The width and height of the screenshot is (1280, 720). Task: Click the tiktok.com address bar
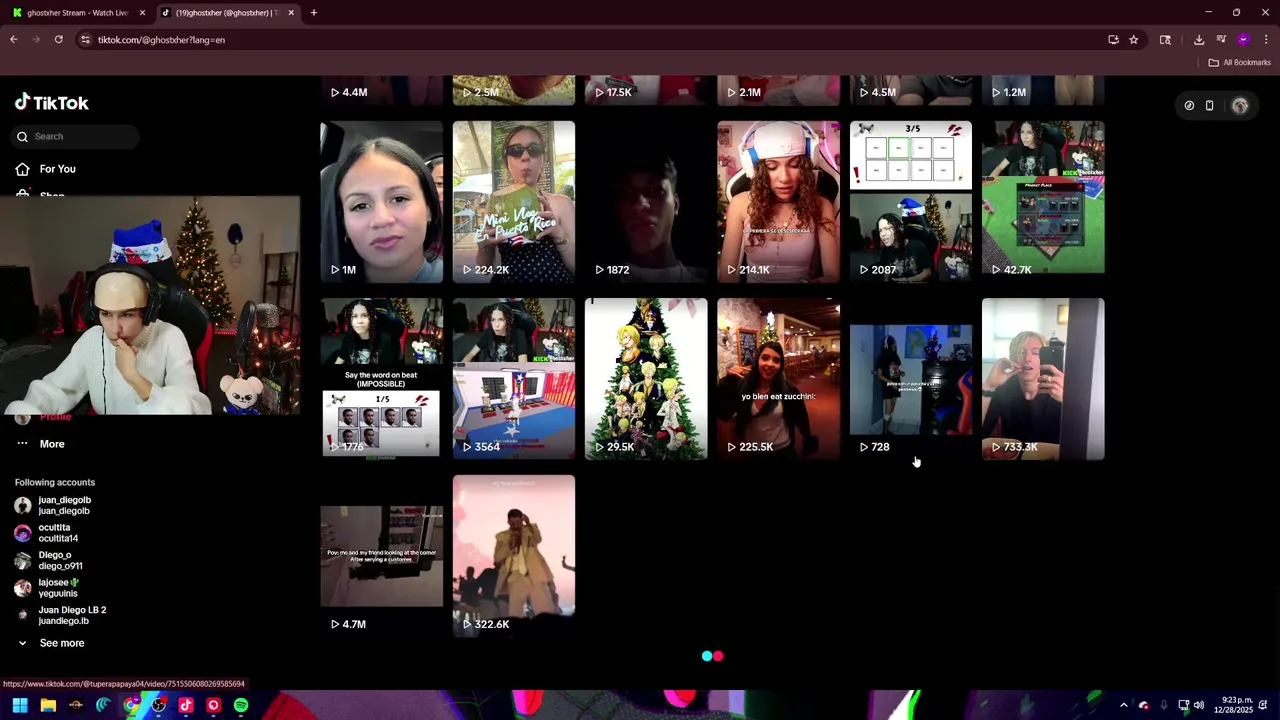tap(590, 40)
